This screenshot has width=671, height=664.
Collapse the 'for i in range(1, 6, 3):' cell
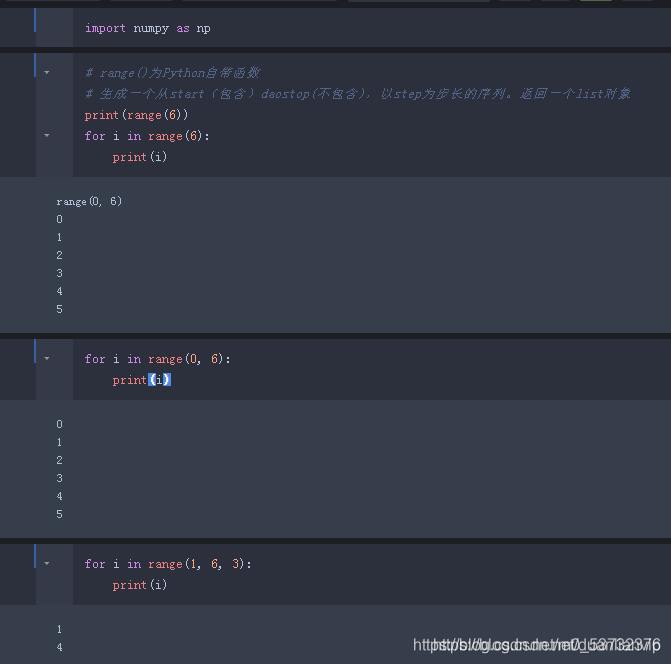[47, 563]
